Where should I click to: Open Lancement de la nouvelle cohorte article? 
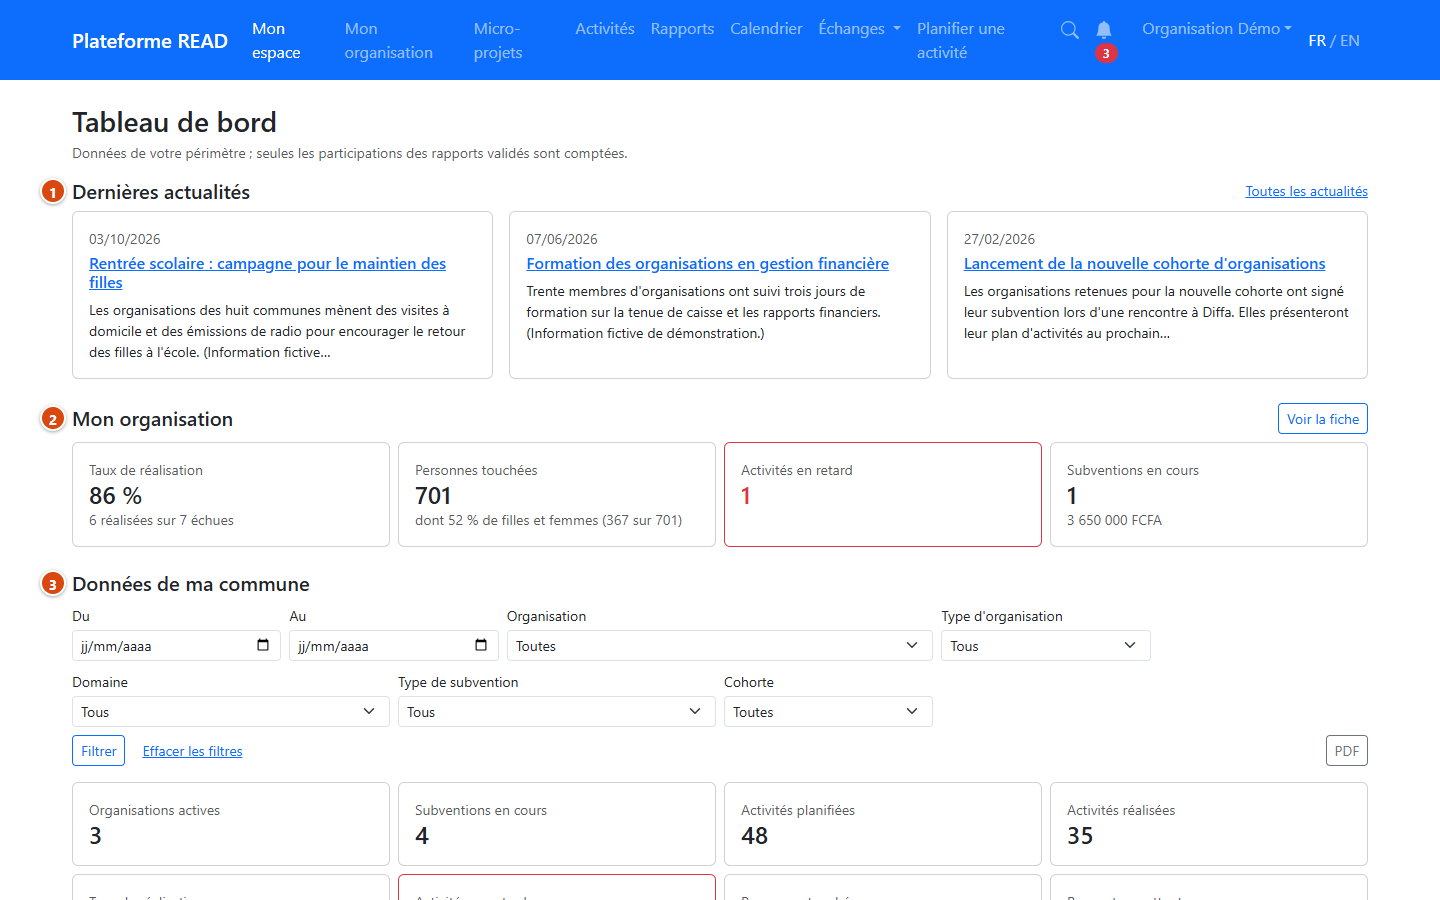pos(1144,264)
